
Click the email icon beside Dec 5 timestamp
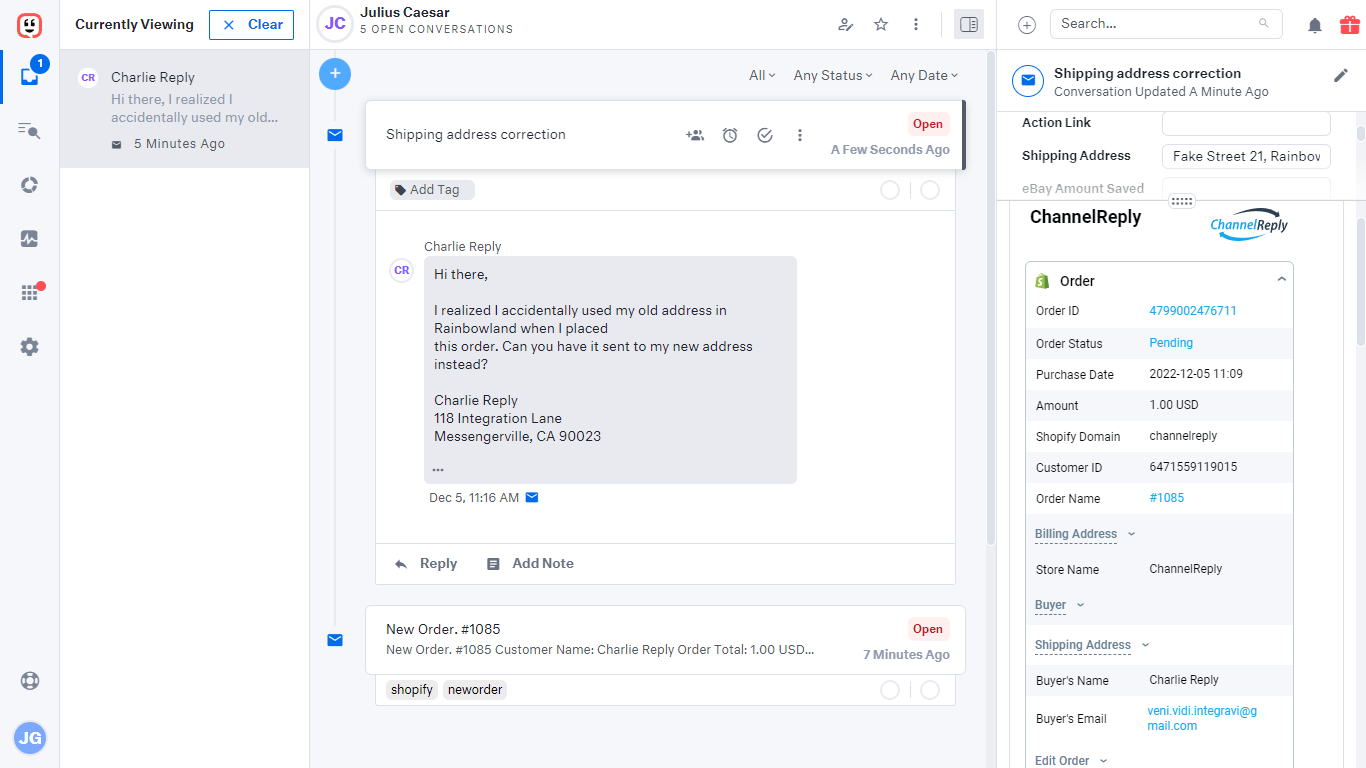point(532,497)
